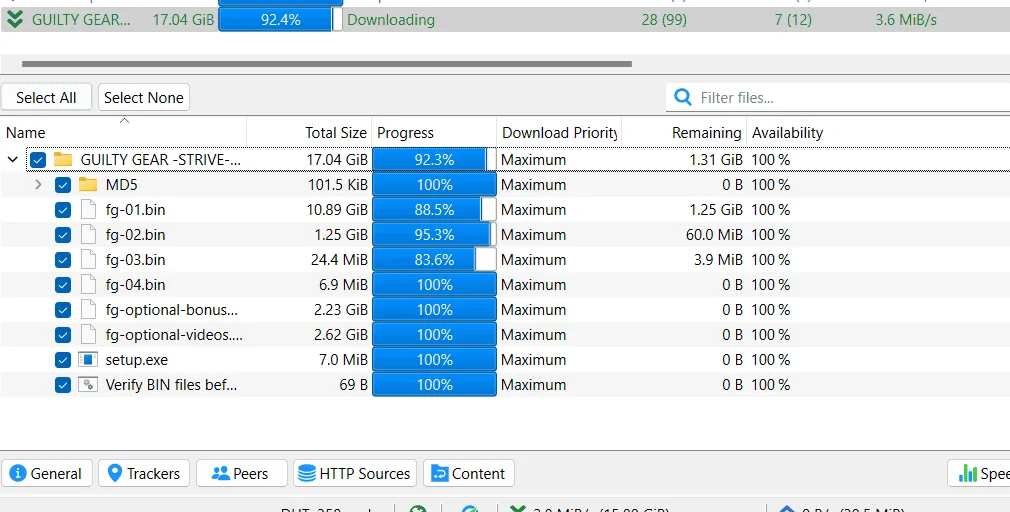This screenshot has height=512, width=1010.
Task: Click the 60.0 MiB remaining value
Action: click(x=714, y=235)
